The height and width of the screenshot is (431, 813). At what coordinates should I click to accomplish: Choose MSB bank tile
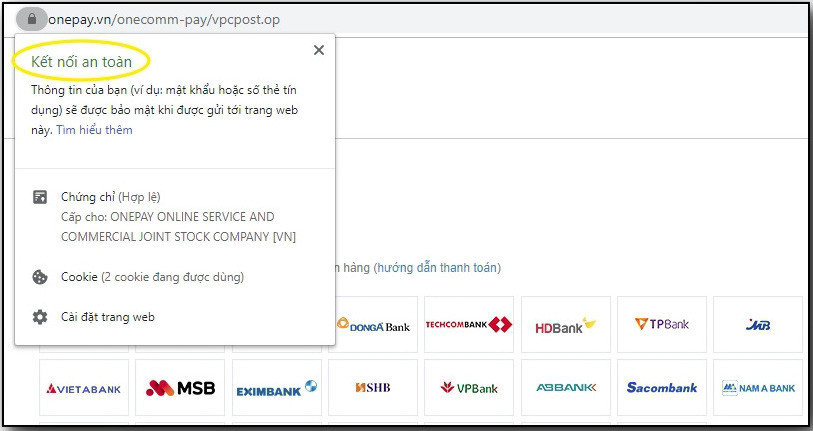[x=180, y=388]
